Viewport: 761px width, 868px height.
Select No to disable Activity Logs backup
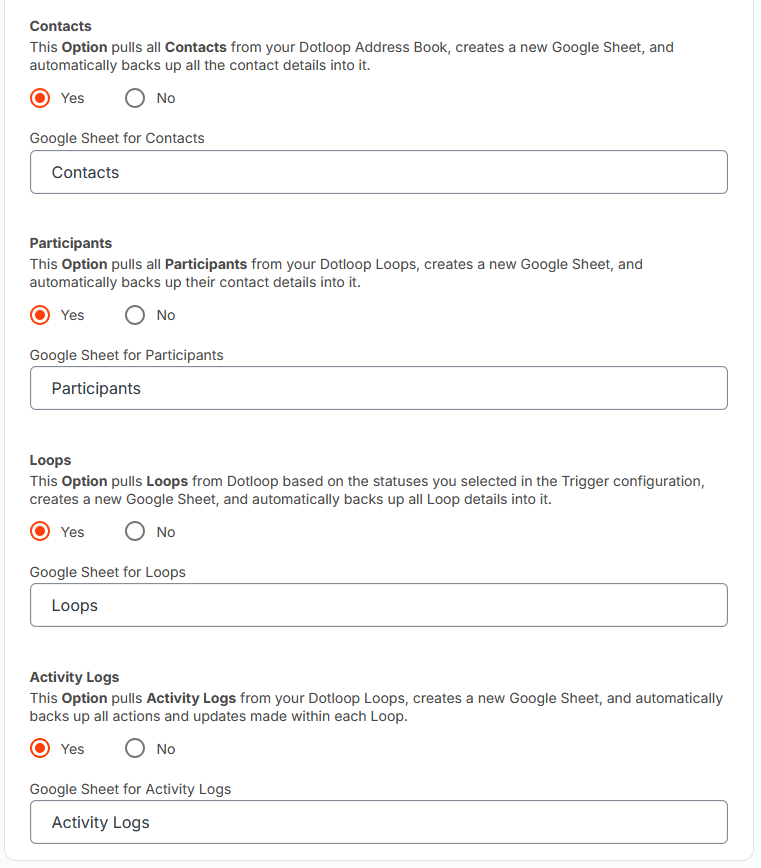(x=135, y=749)
